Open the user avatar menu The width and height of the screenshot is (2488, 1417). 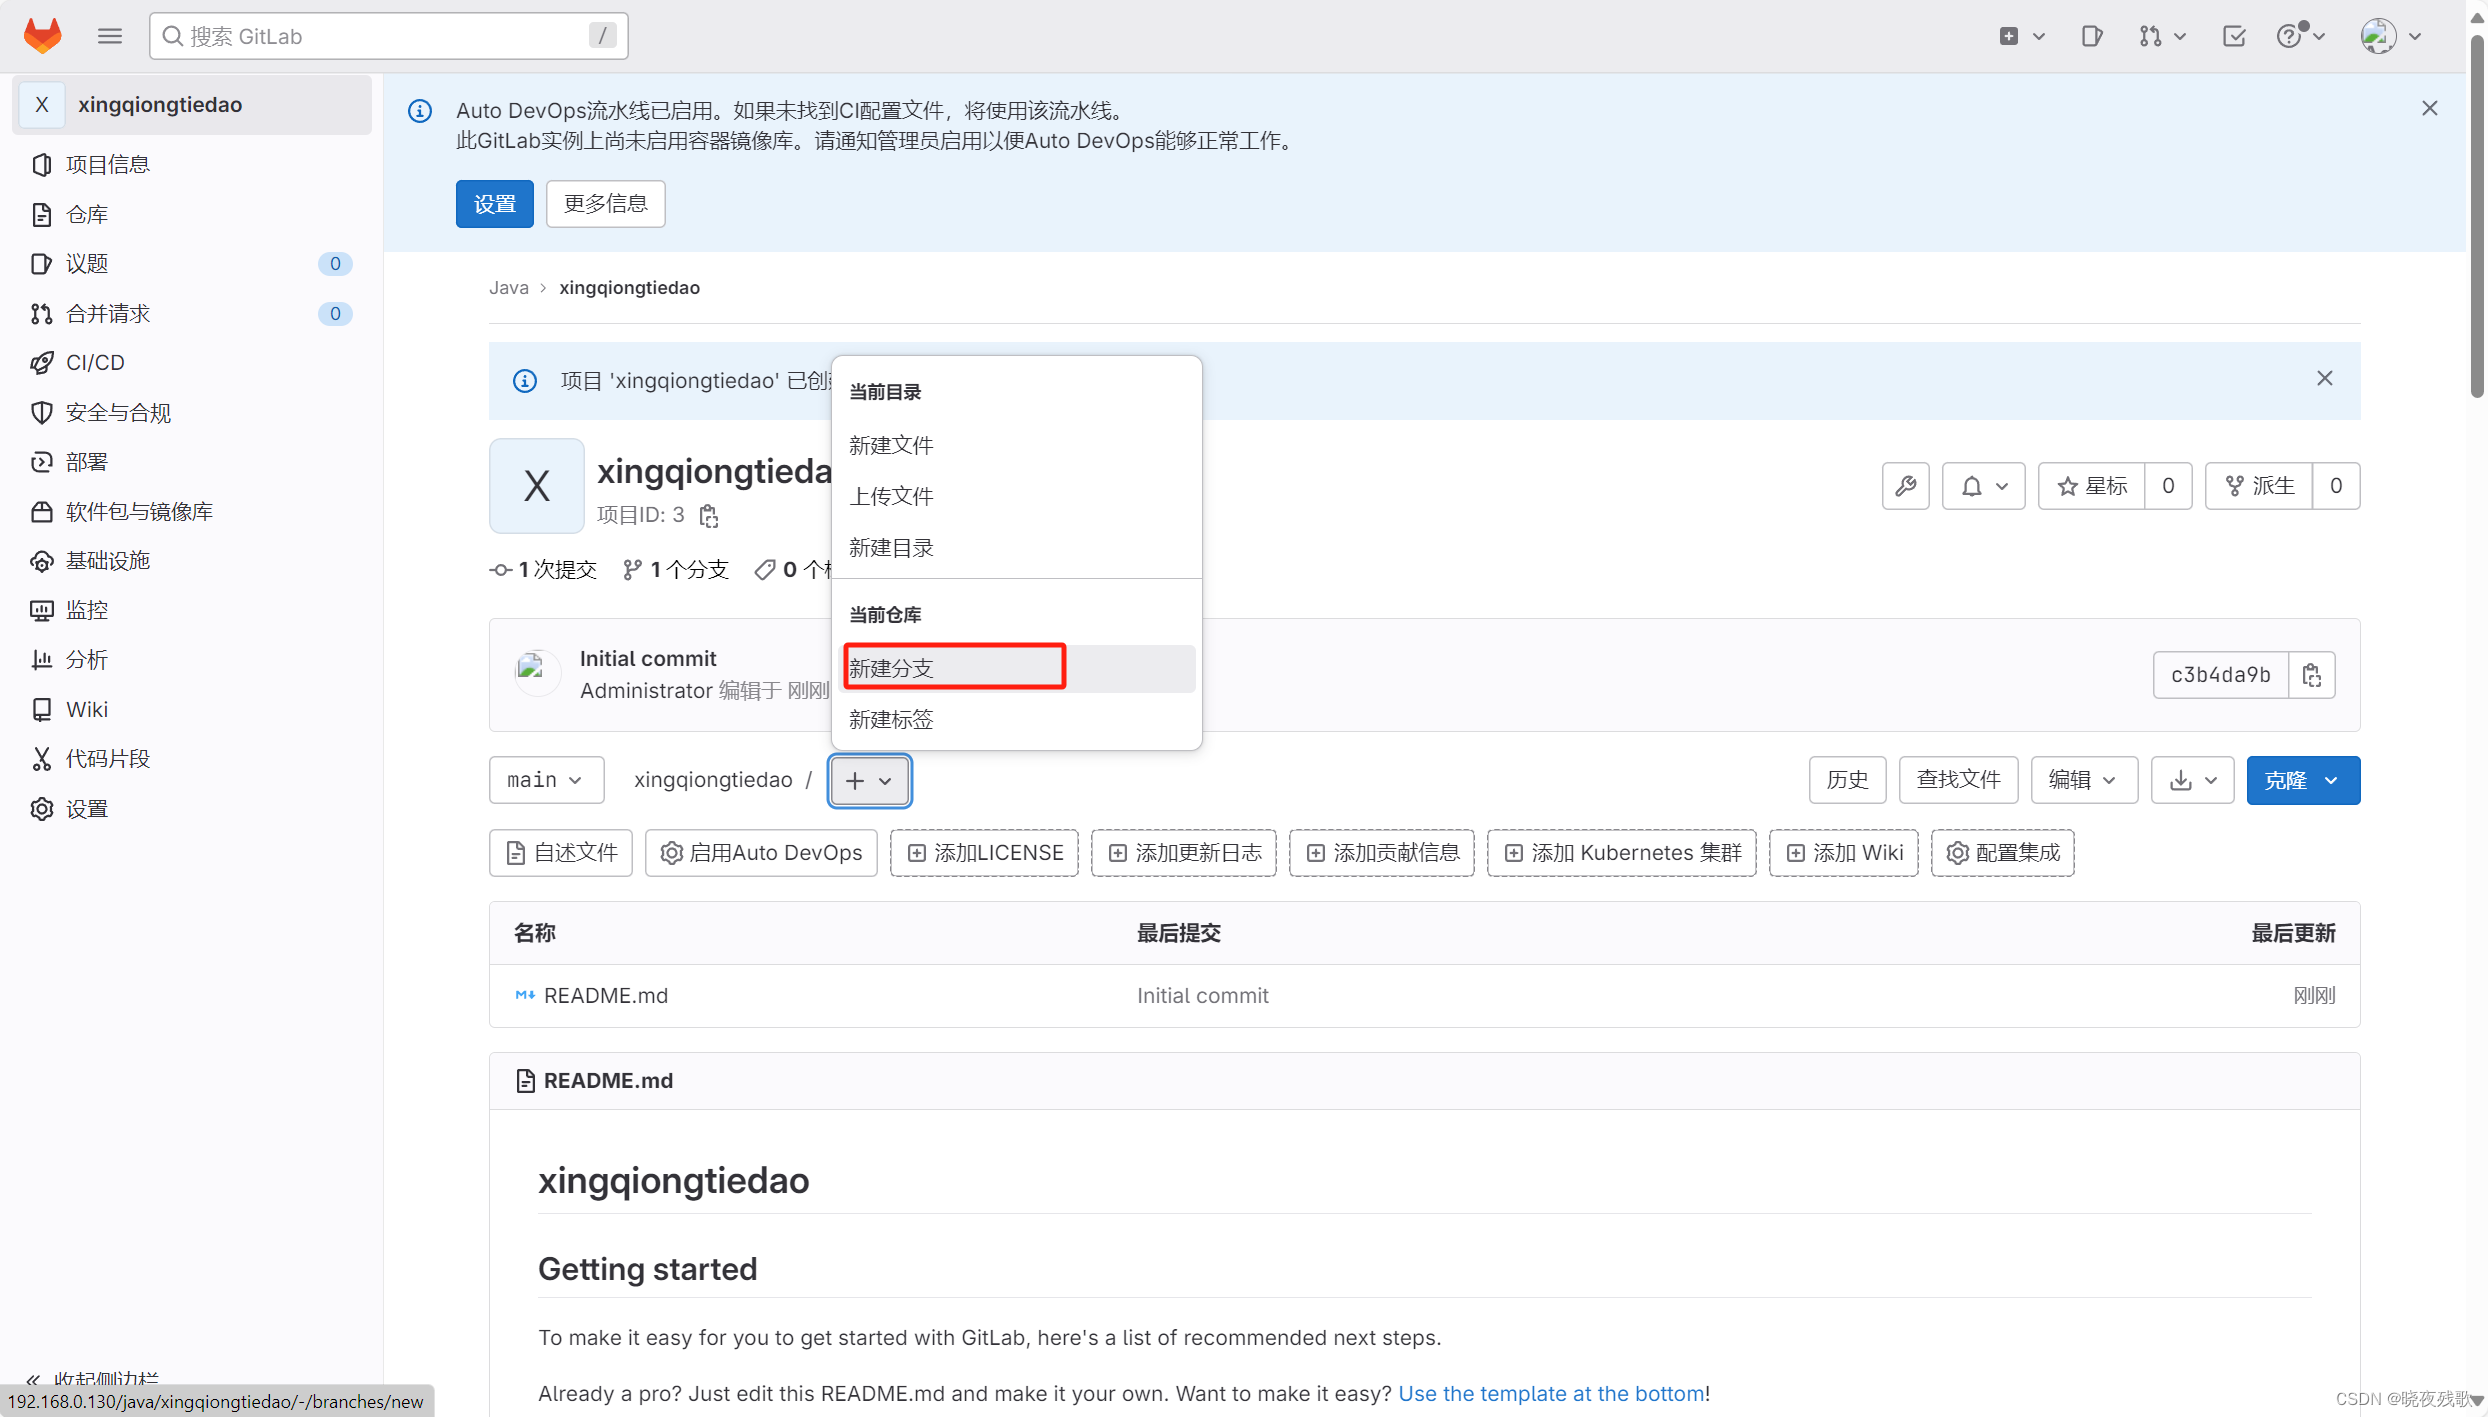[x=2390, y=36]
